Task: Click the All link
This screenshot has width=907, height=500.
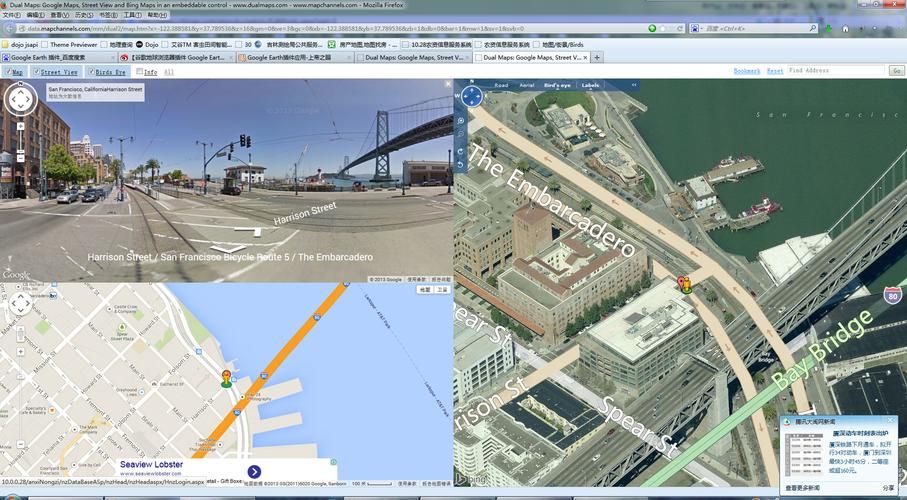Action: click(x=169, y=72)
